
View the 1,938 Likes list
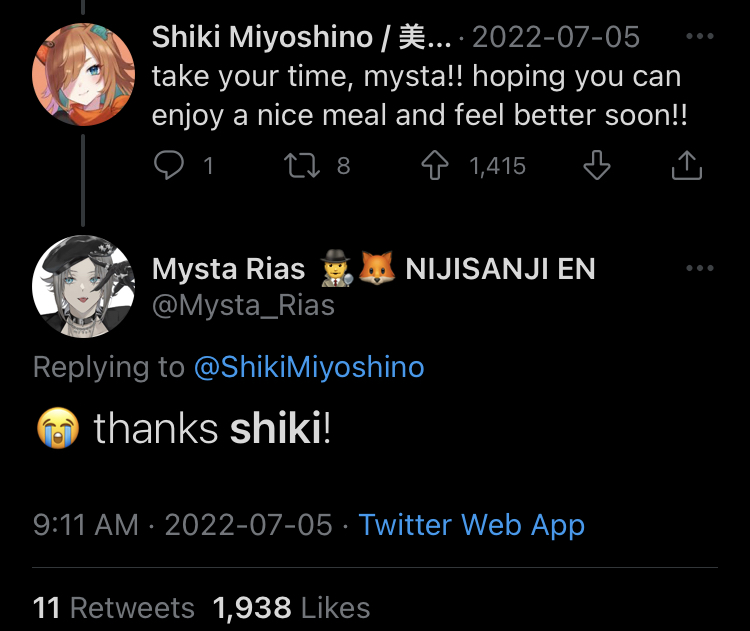pyautogui.click(x=291, y=607)
